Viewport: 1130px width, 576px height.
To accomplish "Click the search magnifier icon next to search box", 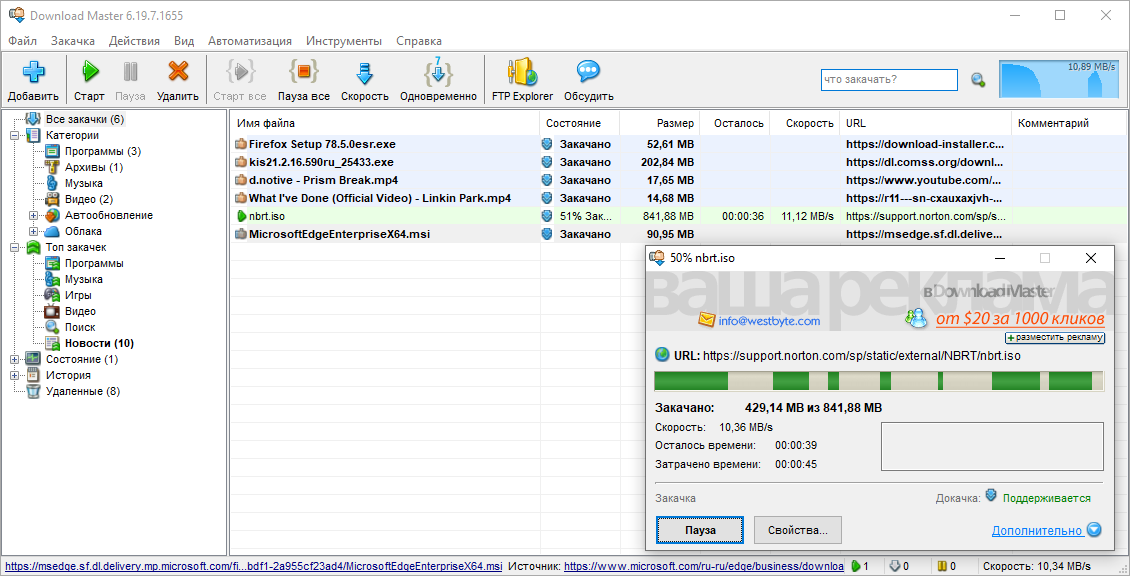I will click(x=978, y=80).
